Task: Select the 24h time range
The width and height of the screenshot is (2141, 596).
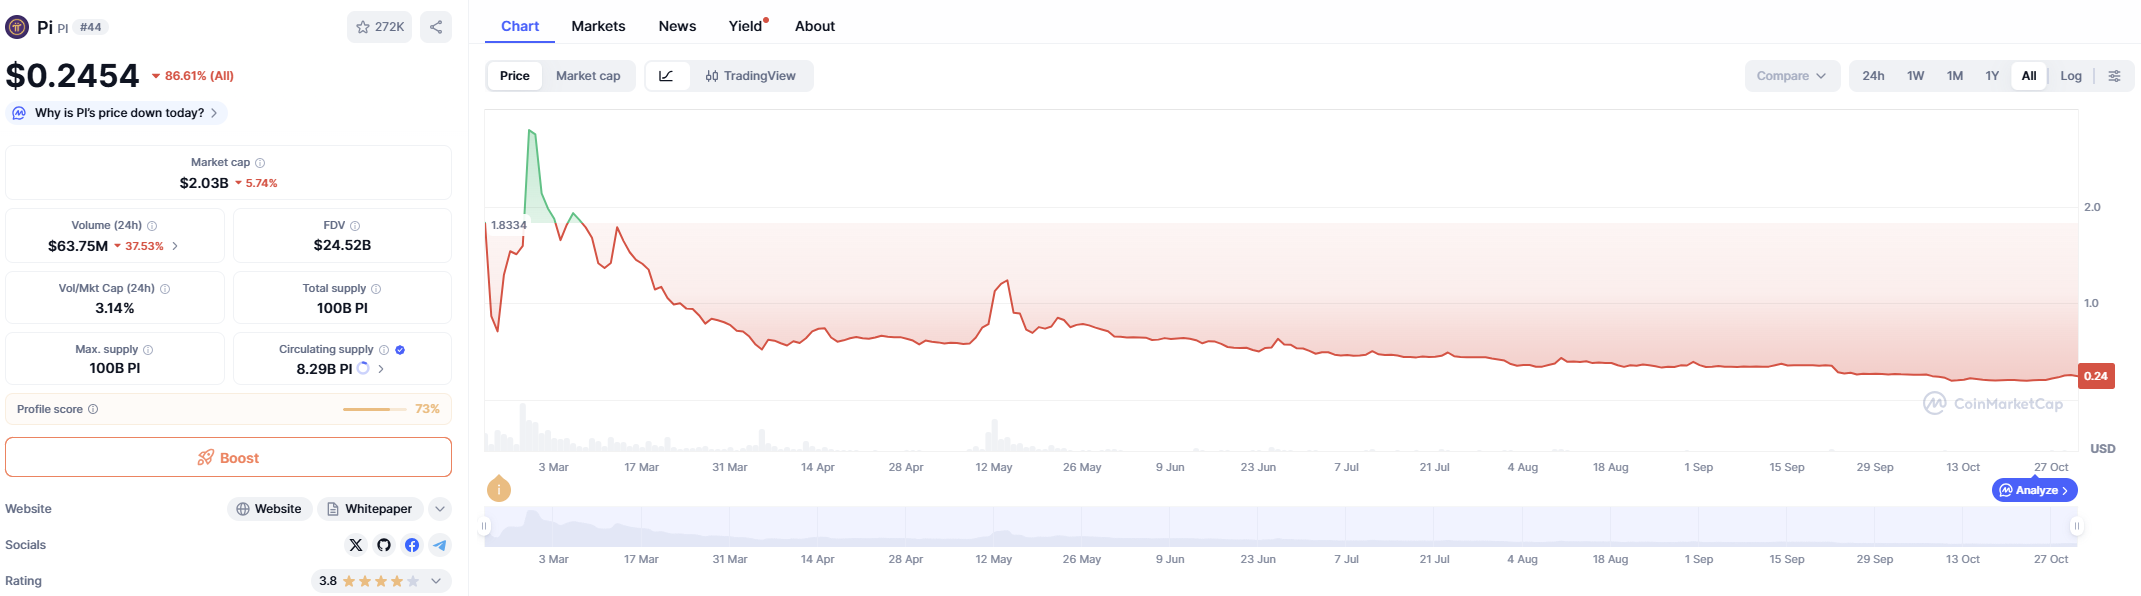Action: (x=1873, y=76)
